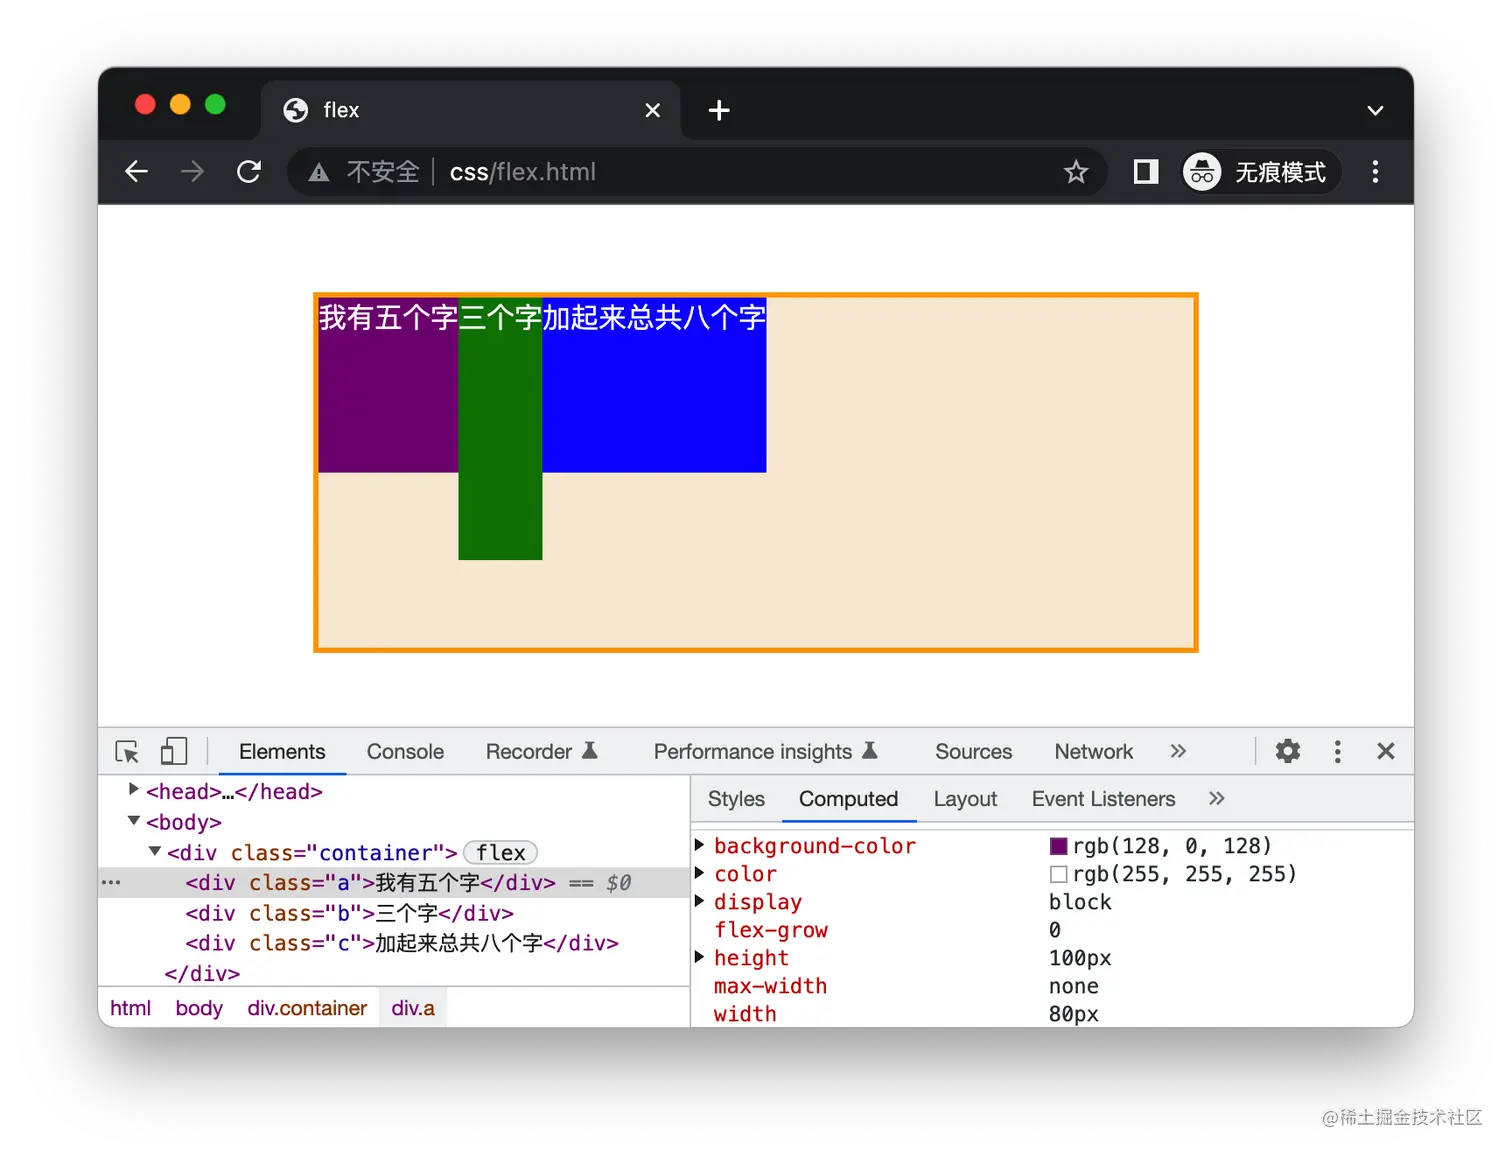This screenshot has height=1157, width=1512.
Task: Expand the display computed property
Action: pos(700,901)
